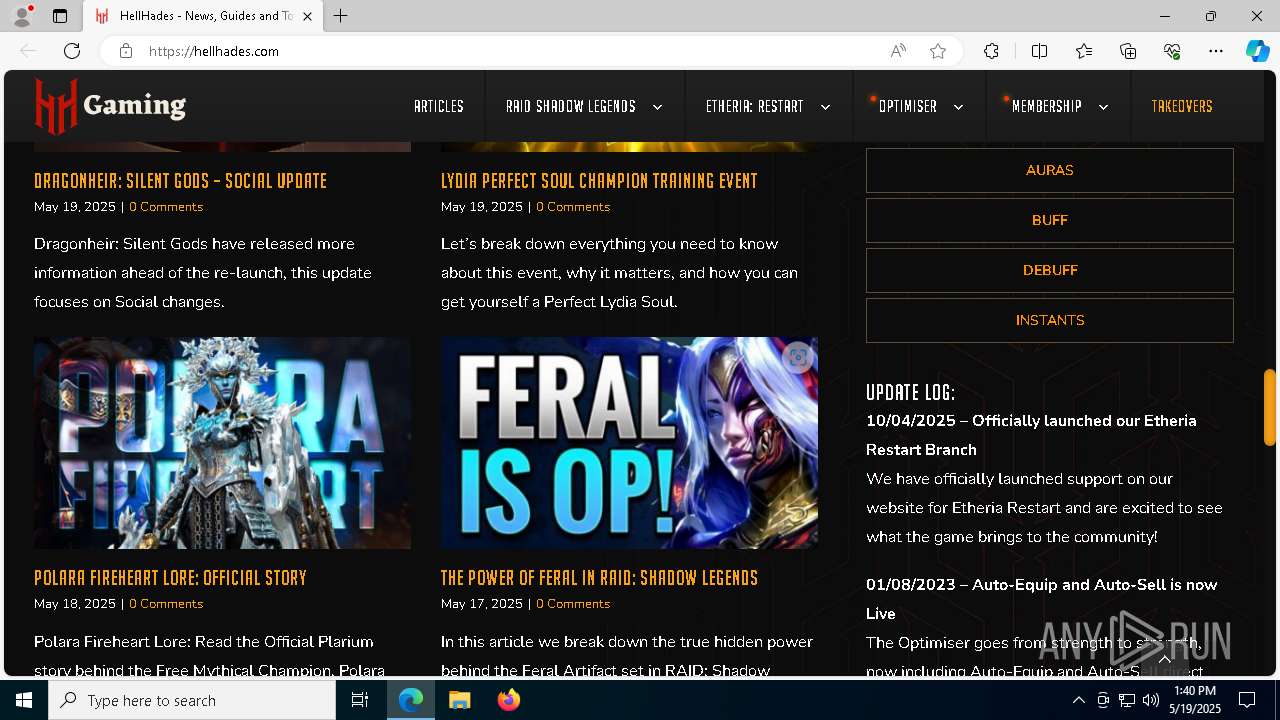The width and height of the screenshot is (1280, 720).
Task: Open Polara Fireheart Lore: Official Story link
Action: tap(170, 578)
